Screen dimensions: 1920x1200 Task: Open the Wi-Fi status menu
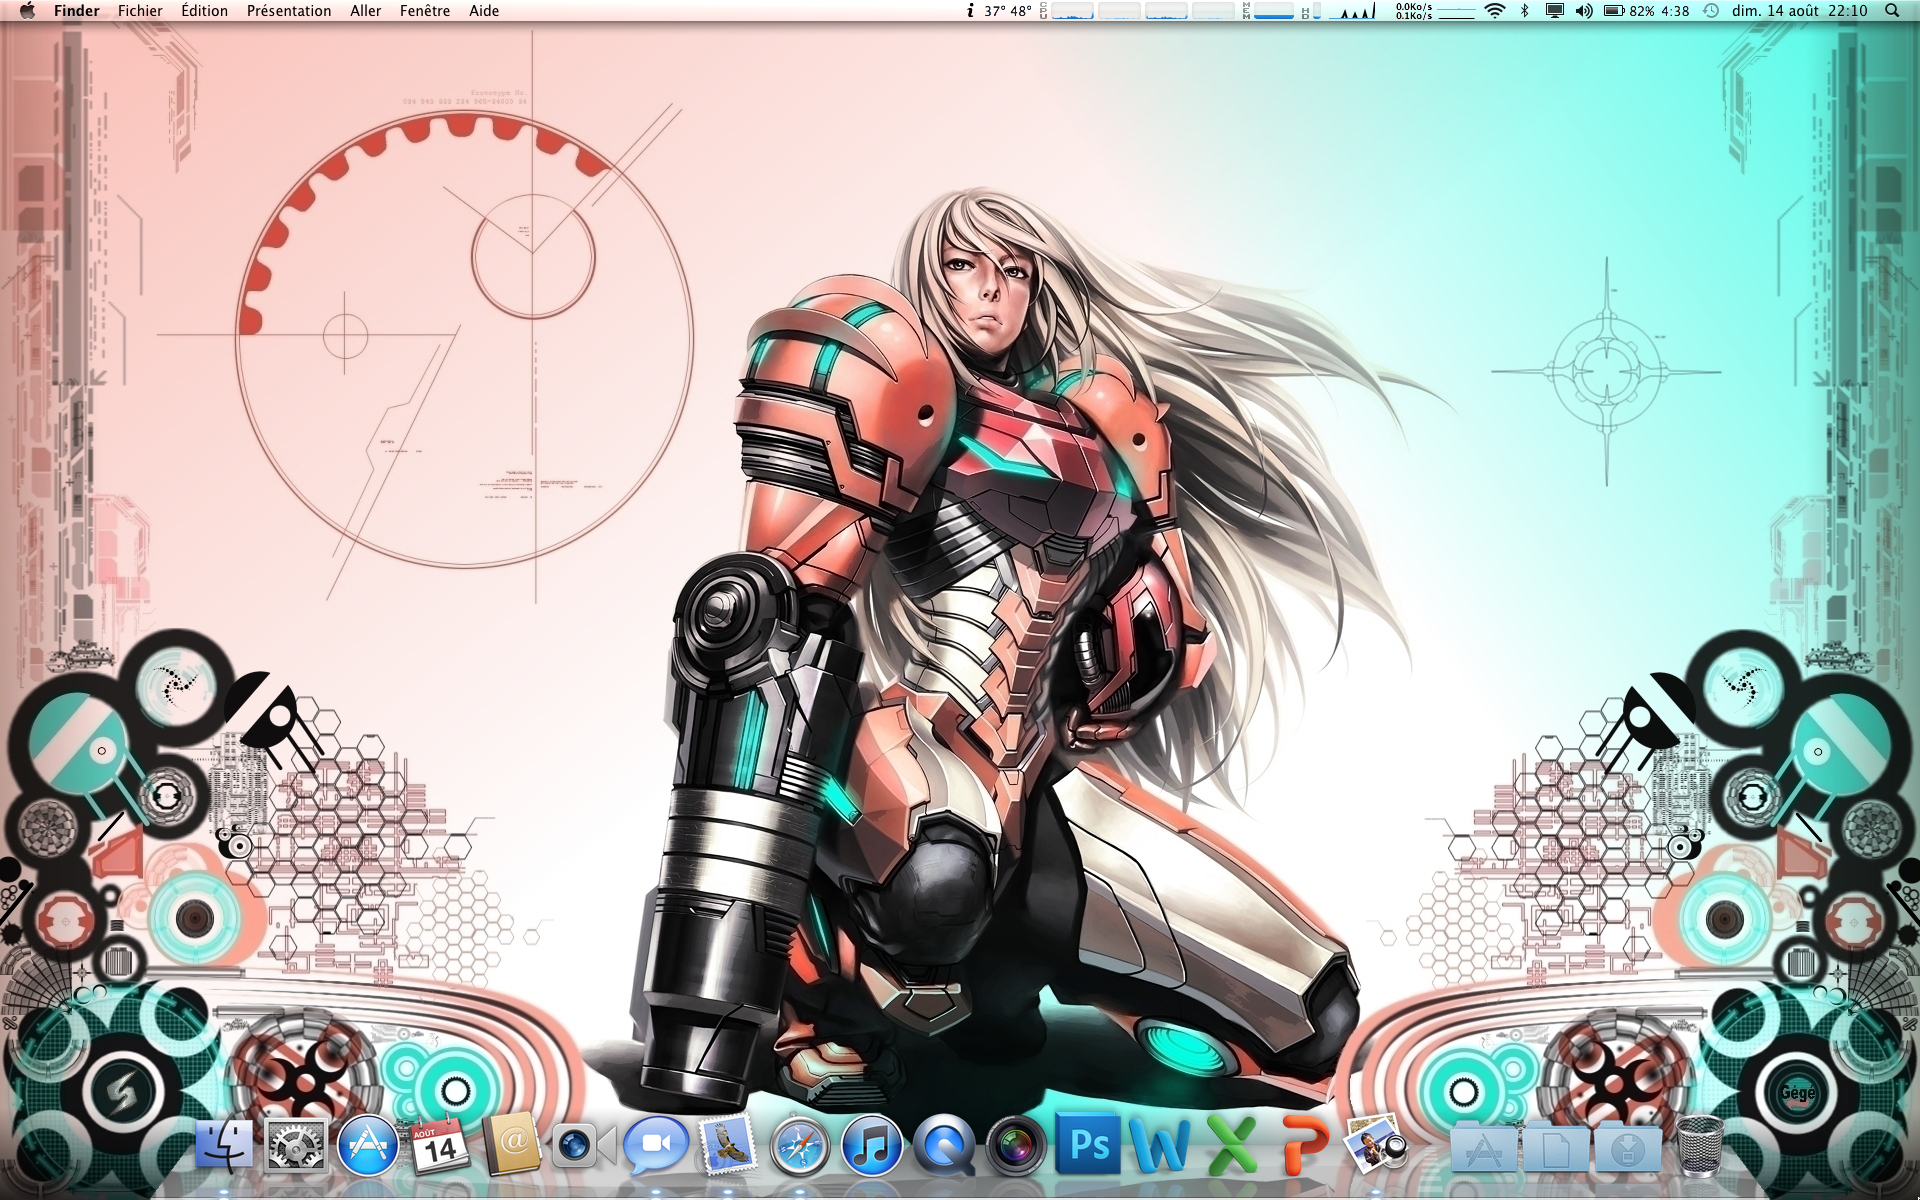click(1495, 11)
